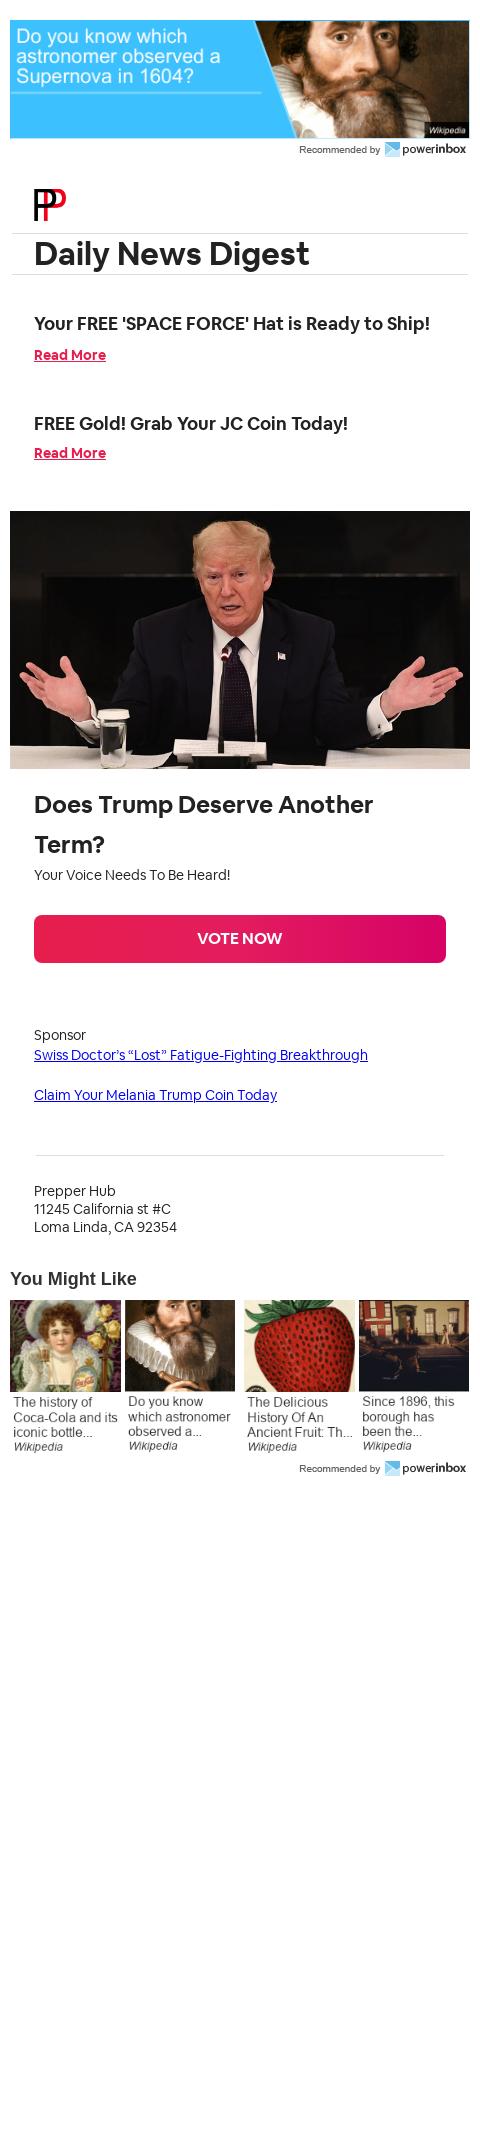Click Read More under JC Coin headline
The height and width of the screenshot is (2136, 480).
coord(70,453)
